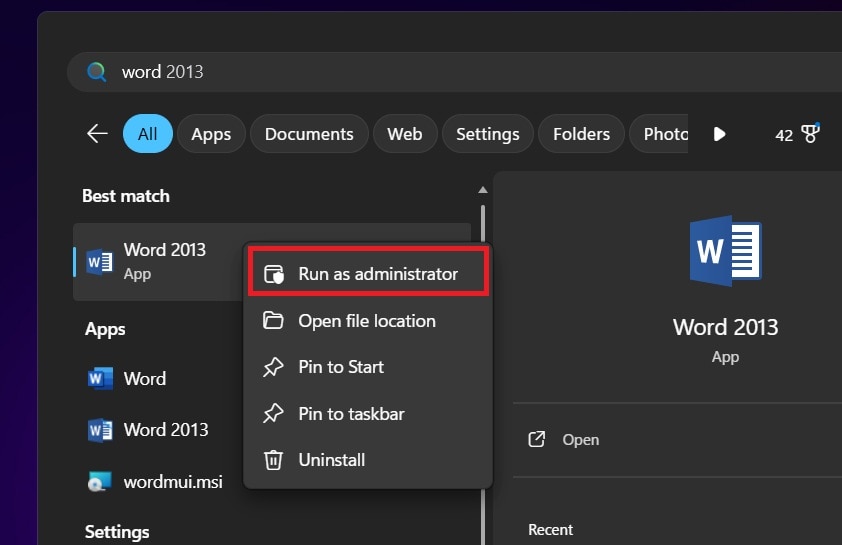
Task: Choose Pin to Start
Action: coord(368,367)
